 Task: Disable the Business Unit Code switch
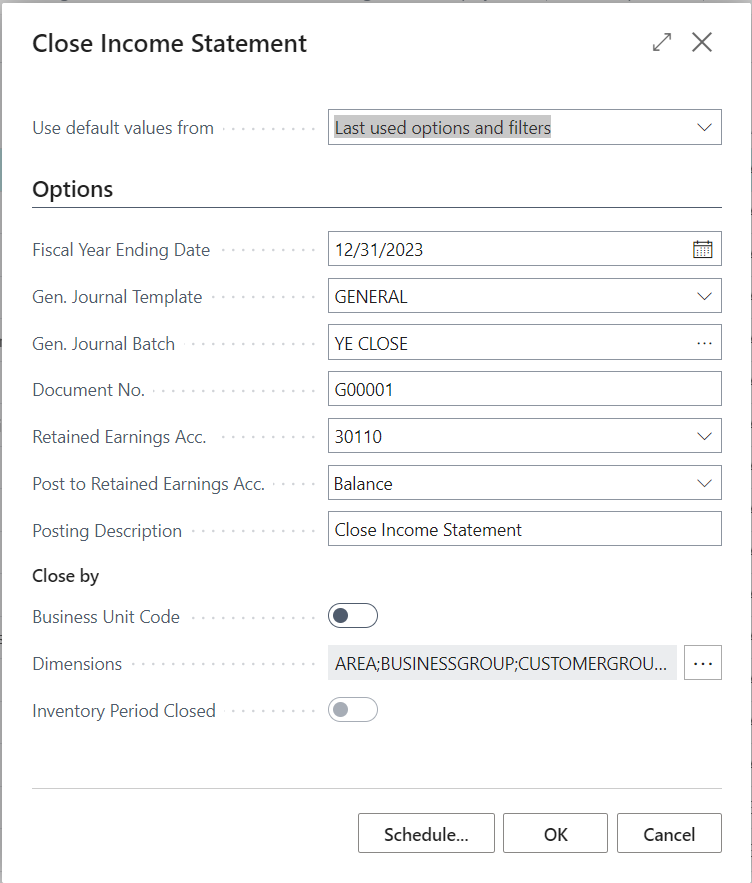pos(352,615)
